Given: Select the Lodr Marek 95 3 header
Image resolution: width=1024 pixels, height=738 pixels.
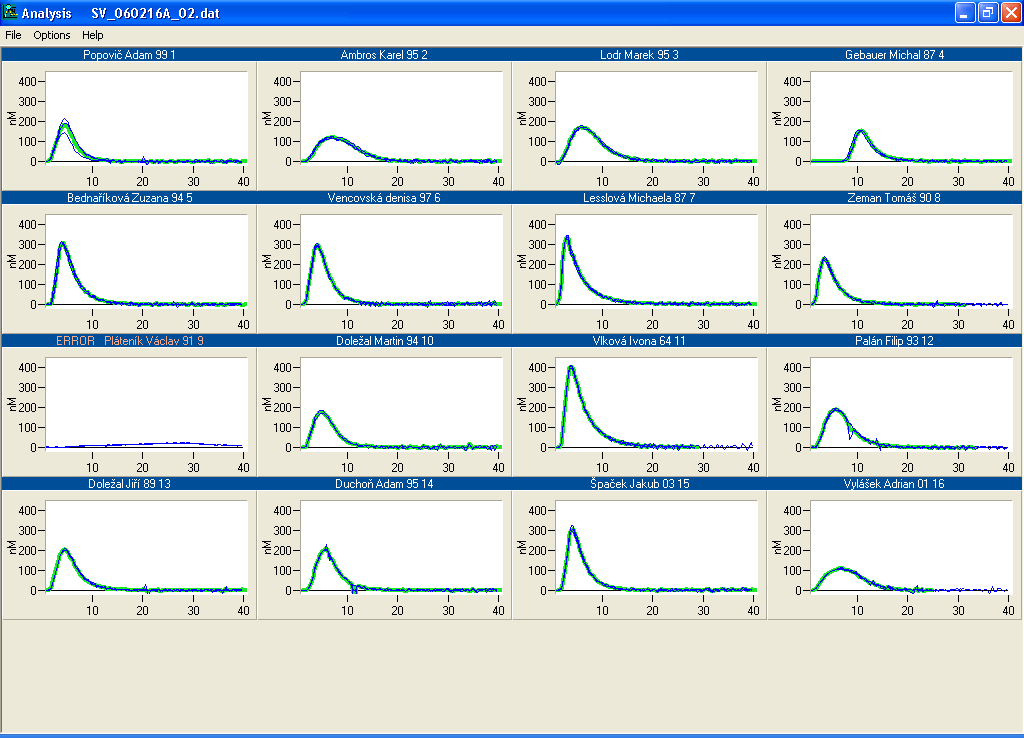Looking at the screenshot, I should (x=639, y=55).
